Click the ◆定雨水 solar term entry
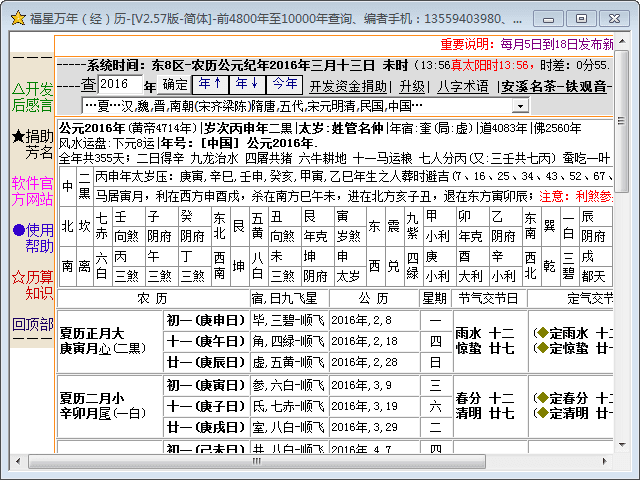 point(563,333)
